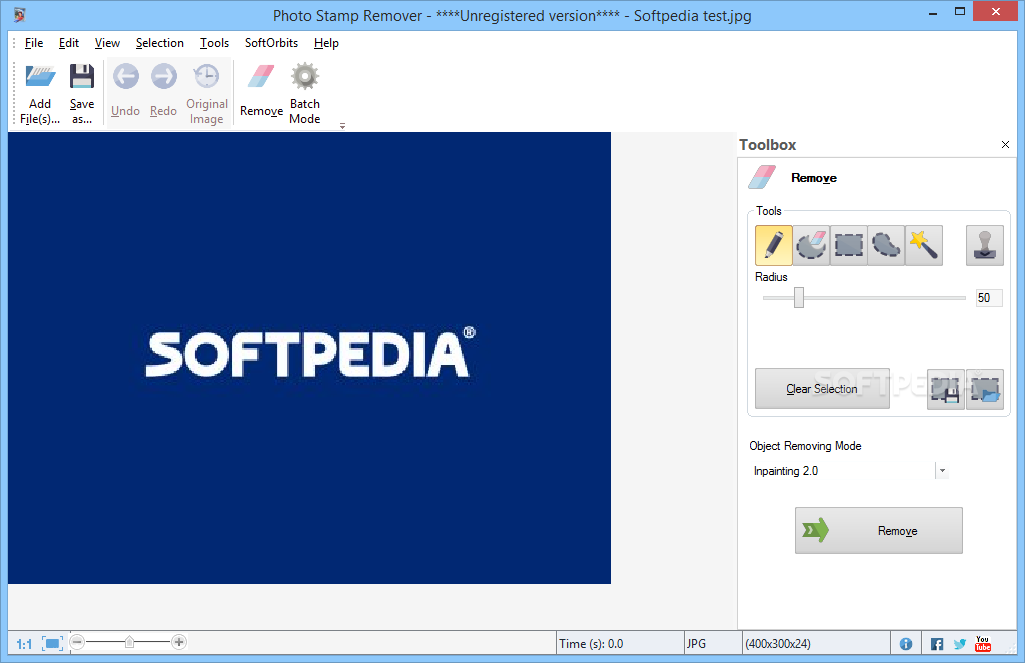Open the Selection menu

(160, 43)
